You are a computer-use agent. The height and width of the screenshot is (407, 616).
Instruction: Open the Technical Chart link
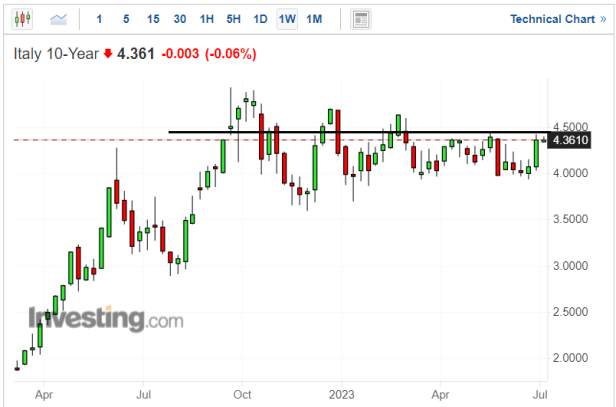click(558, 19)
